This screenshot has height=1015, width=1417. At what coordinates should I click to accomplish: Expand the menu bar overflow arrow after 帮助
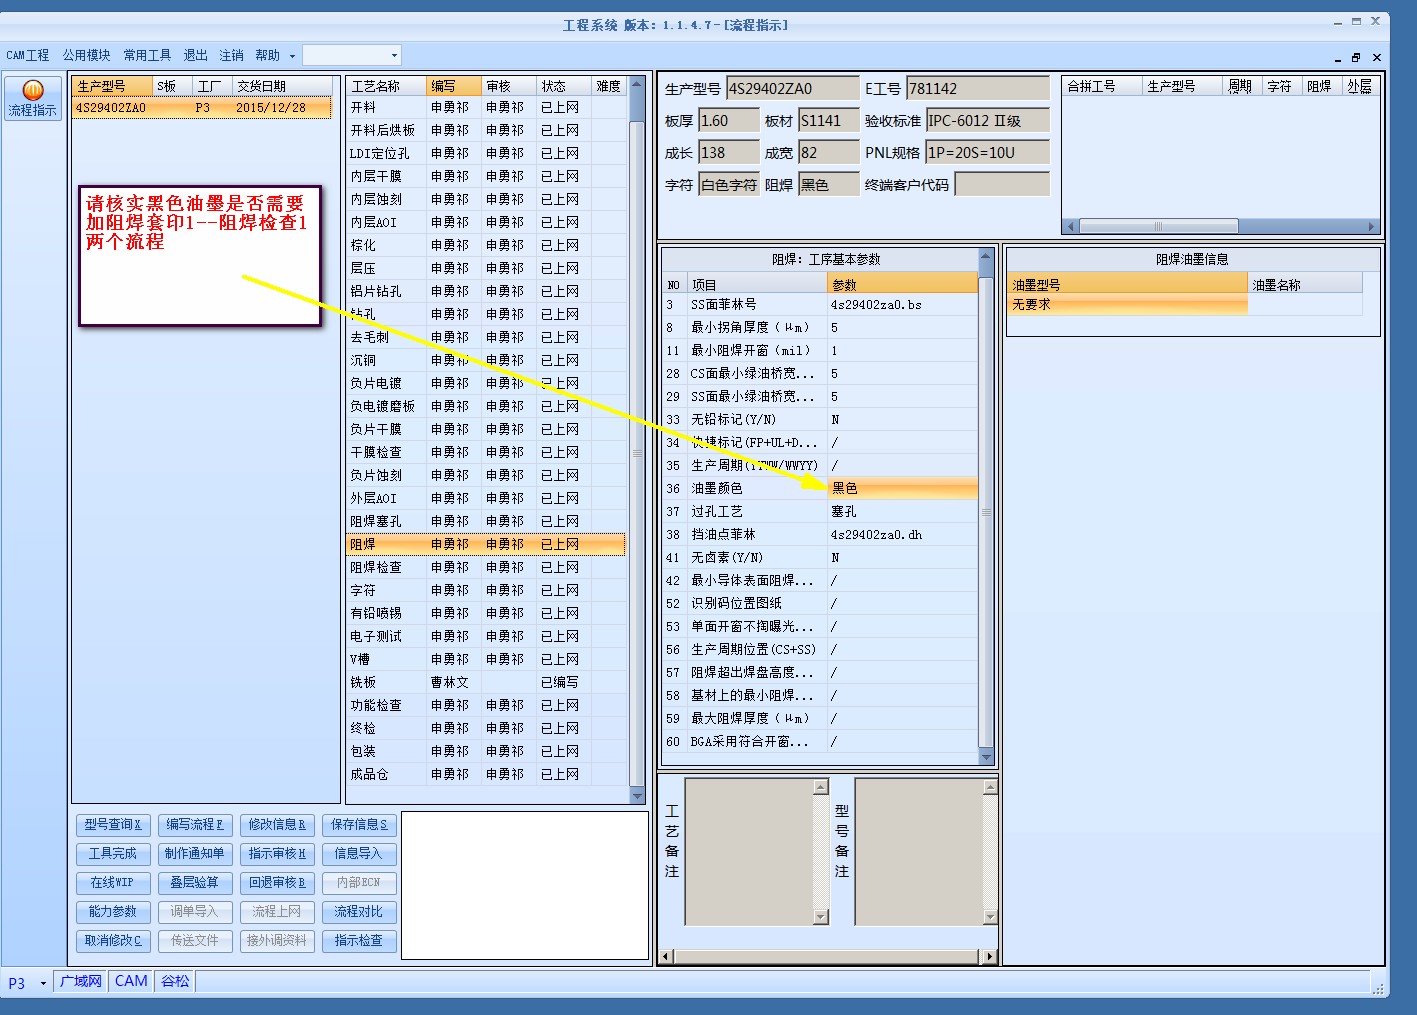pyautogui.click(x=292, y=56)
